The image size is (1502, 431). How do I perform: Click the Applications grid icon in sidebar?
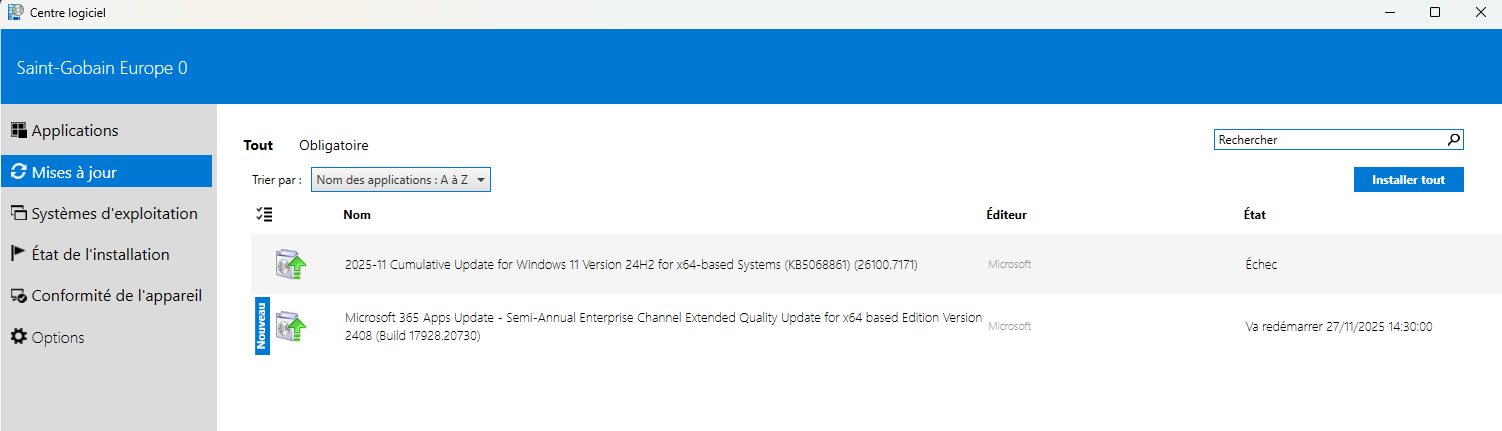(x=18, y=130)
